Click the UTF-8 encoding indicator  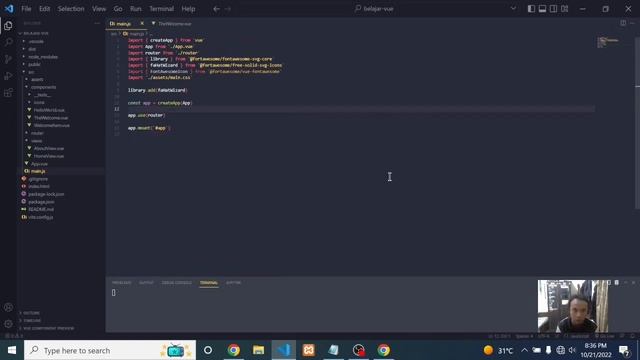(543, 336)
